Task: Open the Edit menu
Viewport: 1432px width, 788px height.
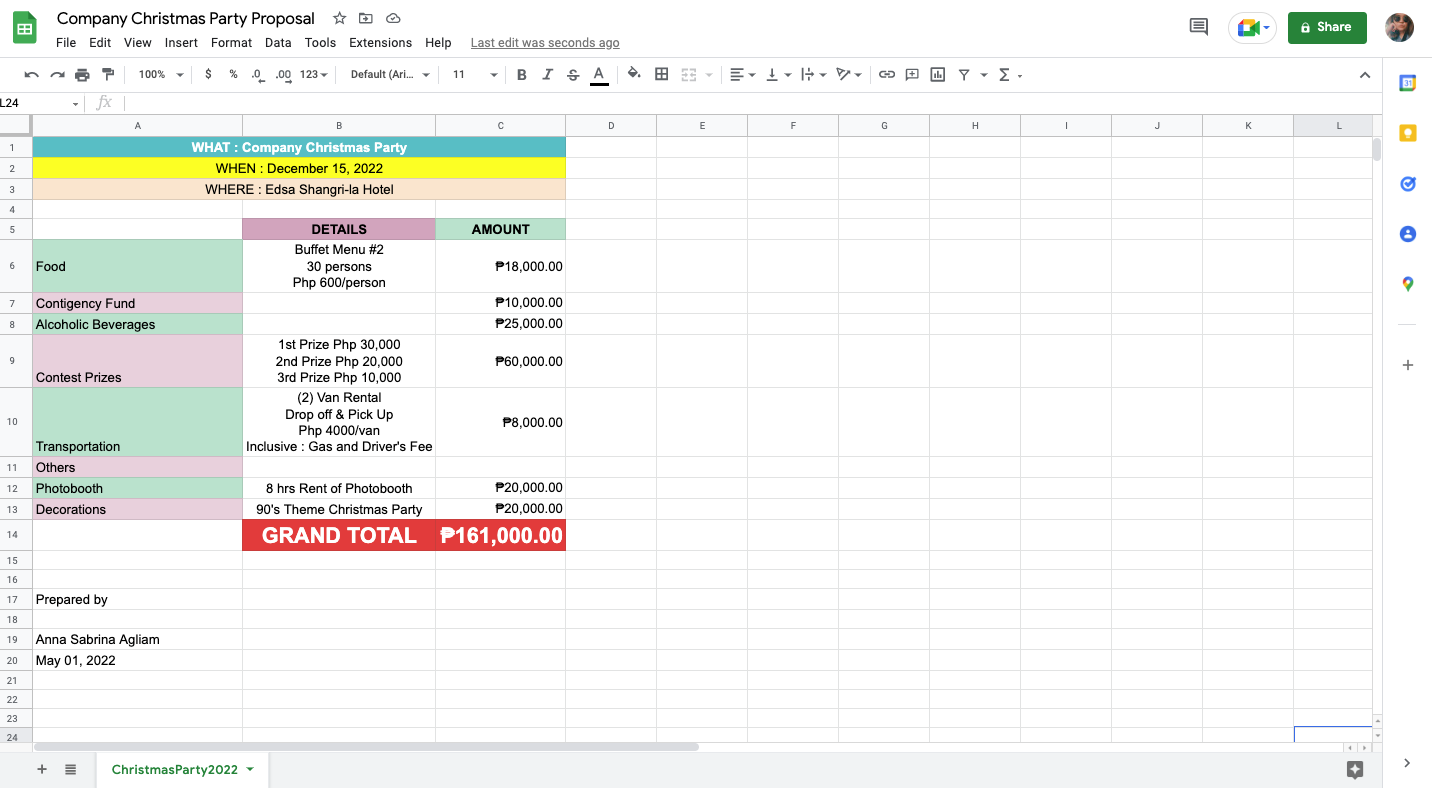Action: [100, 43]
